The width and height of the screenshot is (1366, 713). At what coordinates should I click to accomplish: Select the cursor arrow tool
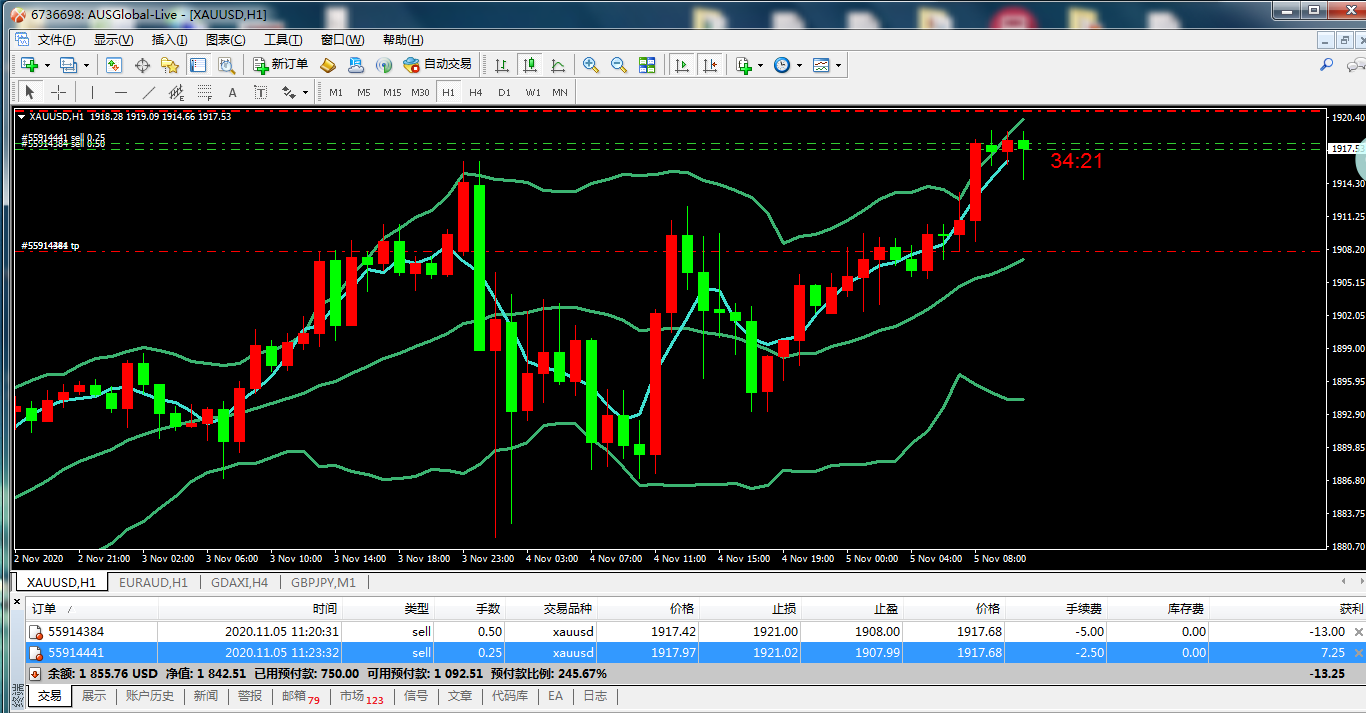(x=30, y=92)
